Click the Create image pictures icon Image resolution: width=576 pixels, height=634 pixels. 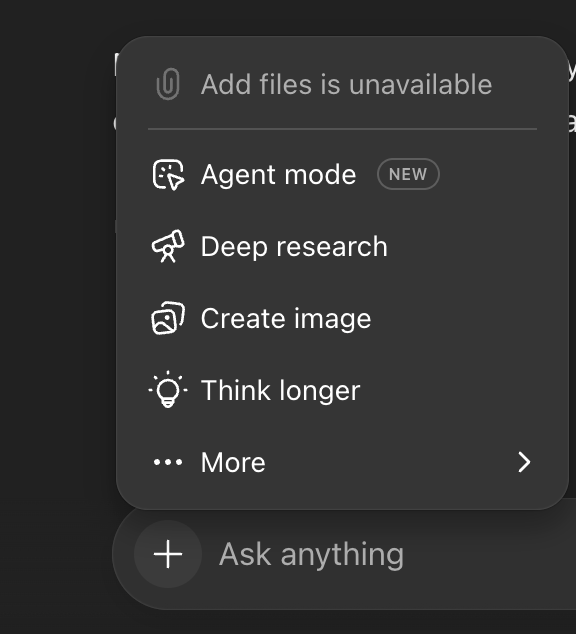(x=168, y=318)
